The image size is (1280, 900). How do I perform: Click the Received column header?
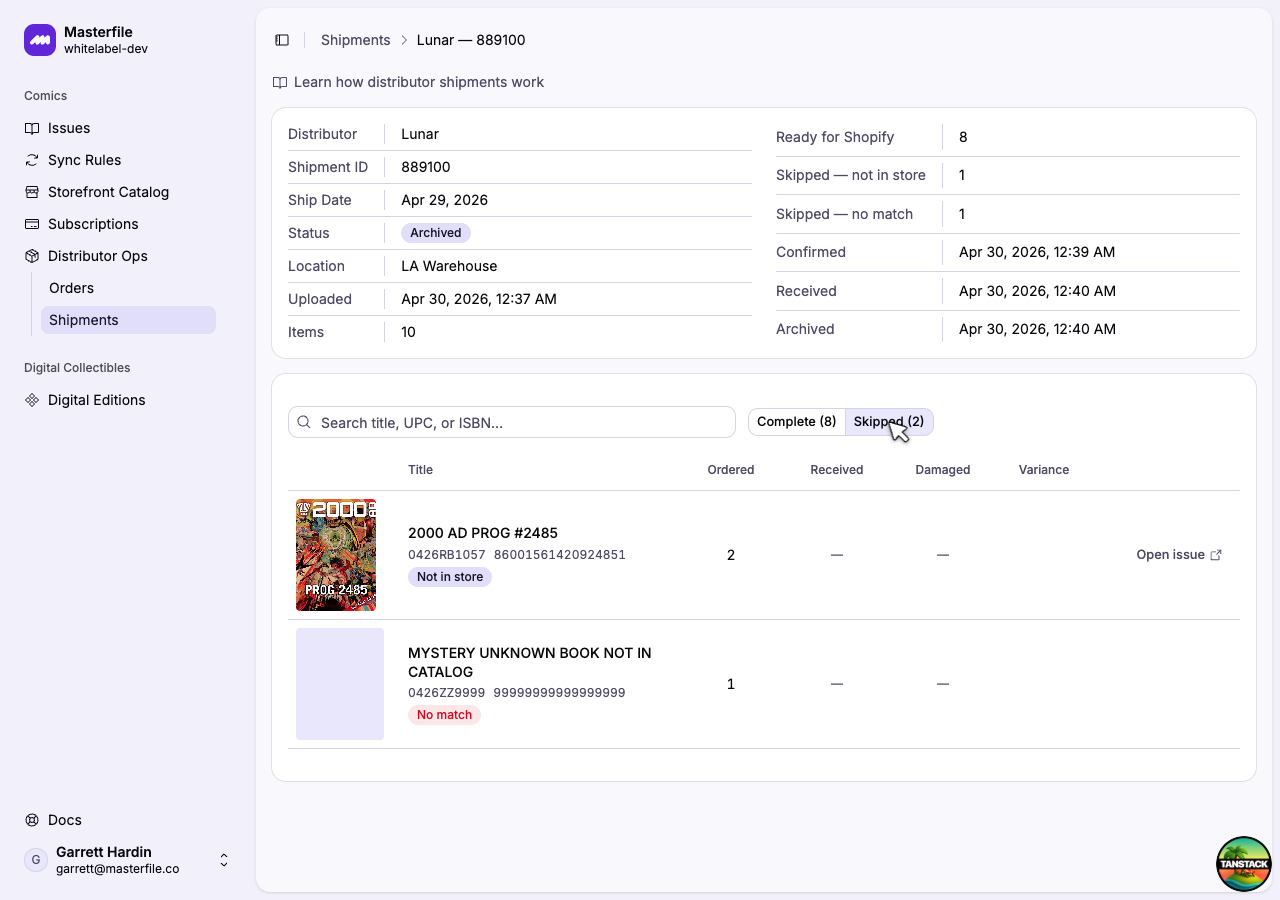coord(837,470)
